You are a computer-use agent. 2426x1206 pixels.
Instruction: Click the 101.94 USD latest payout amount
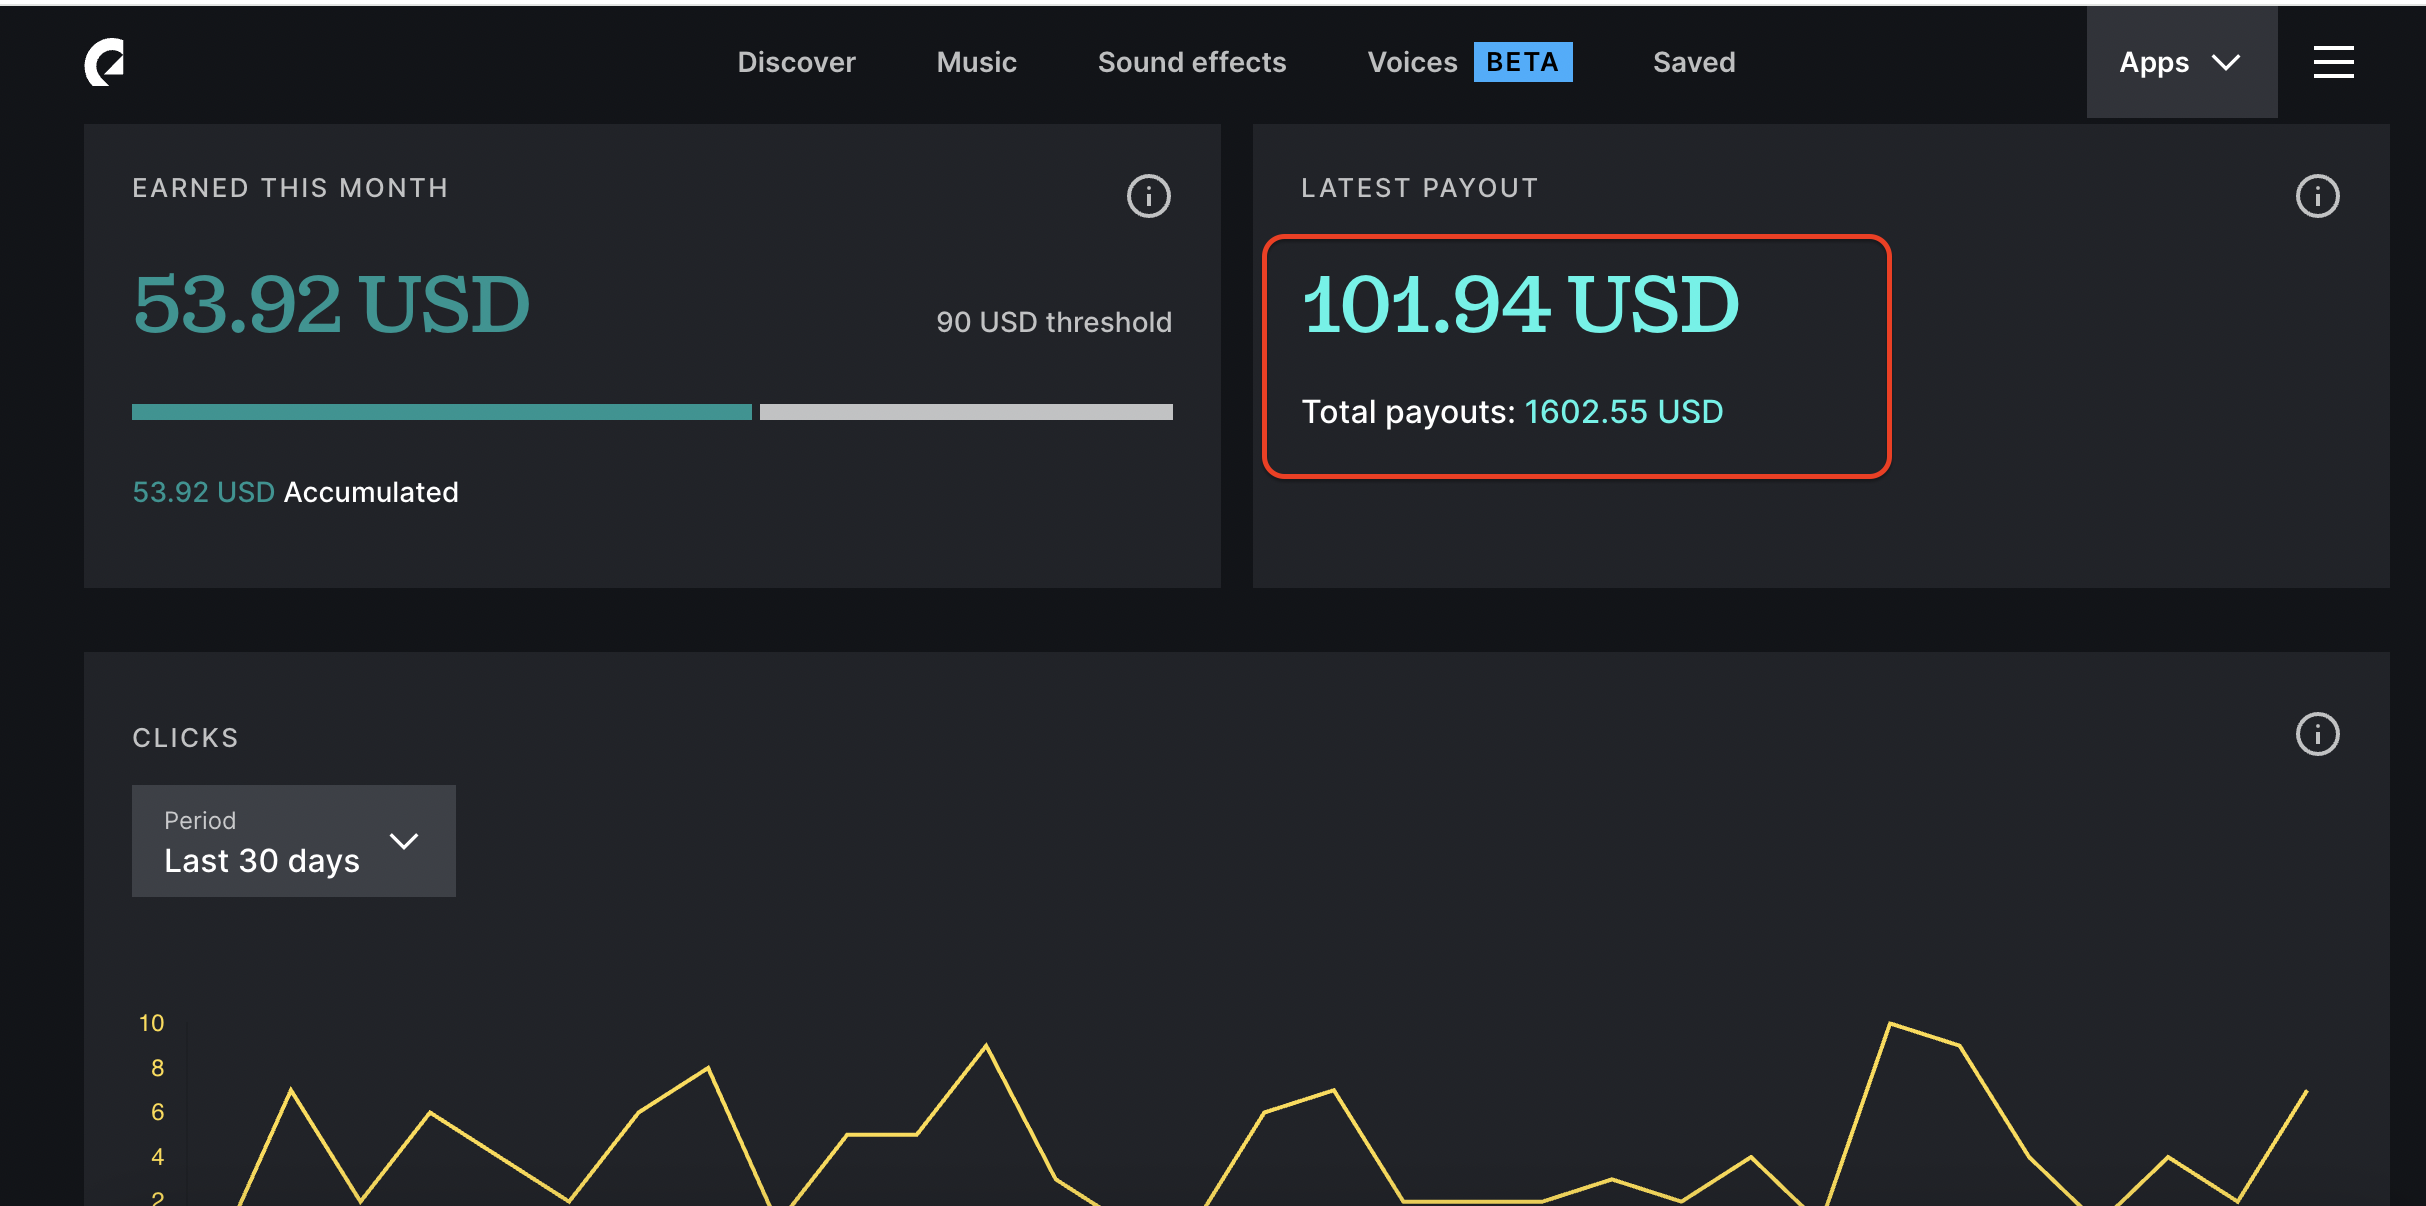click(1520, 305)
